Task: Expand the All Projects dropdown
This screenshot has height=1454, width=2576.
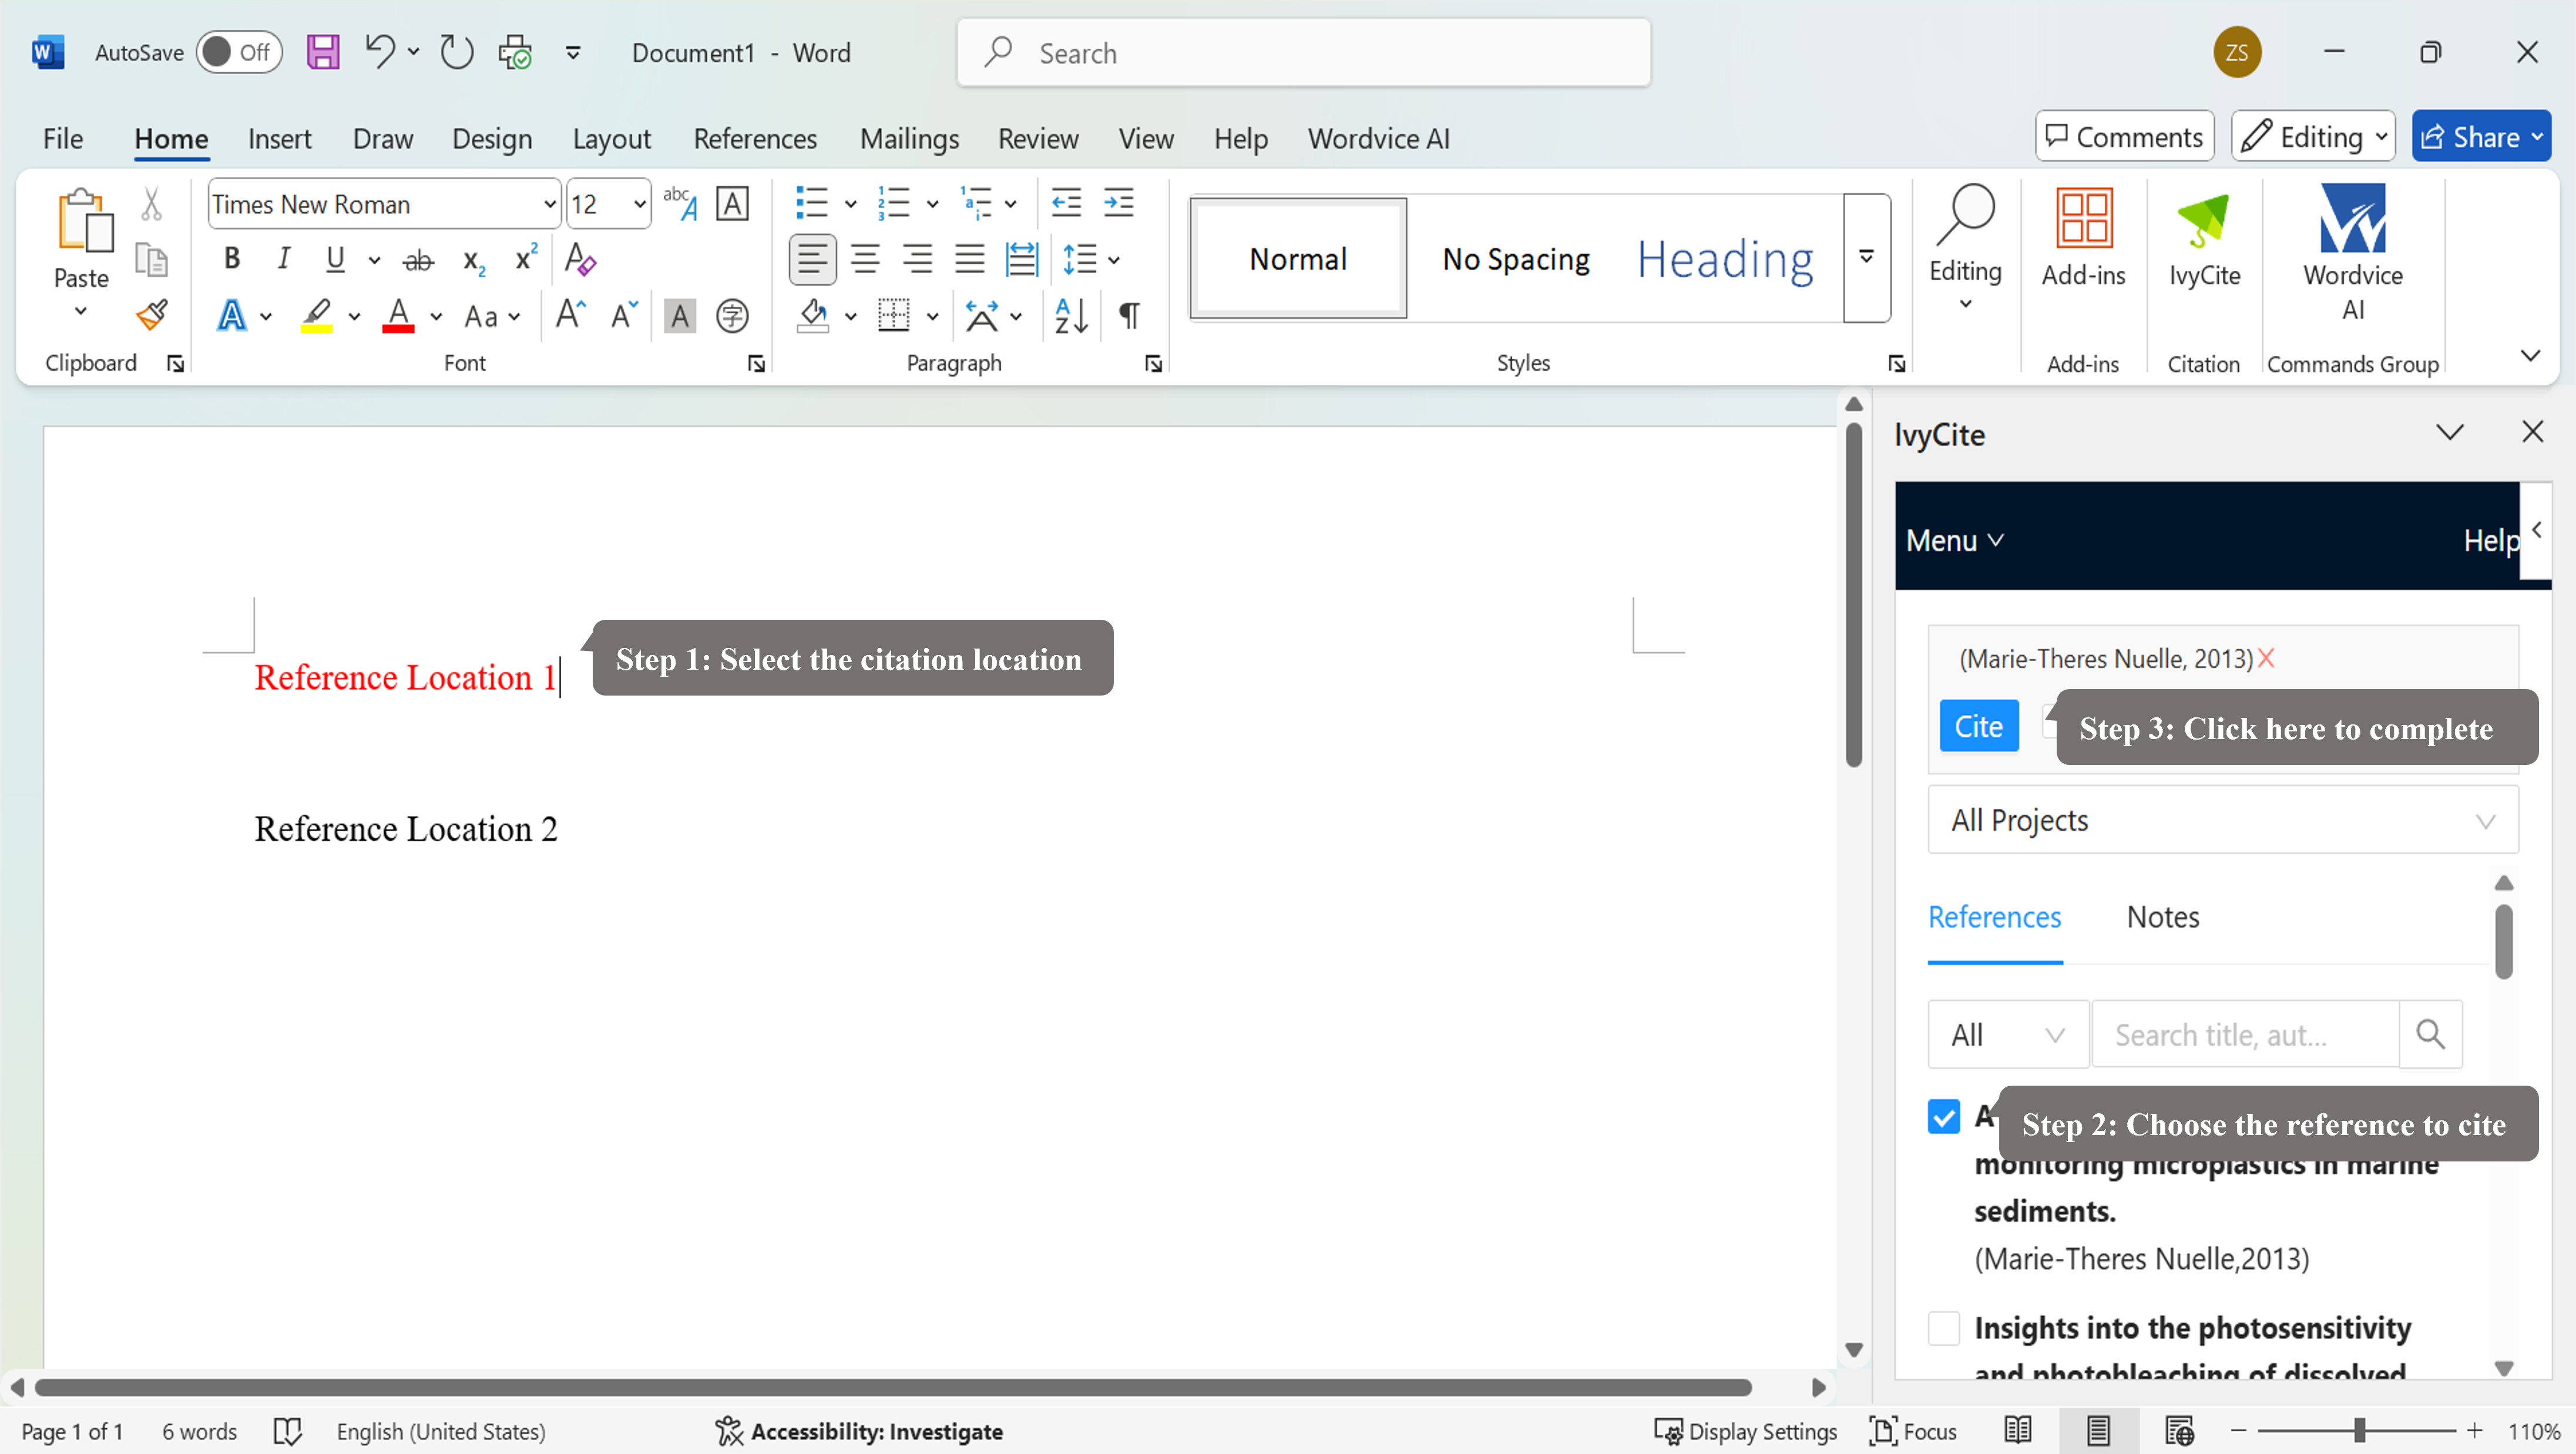Action: pyautogui.click(x=2222, y=820)
